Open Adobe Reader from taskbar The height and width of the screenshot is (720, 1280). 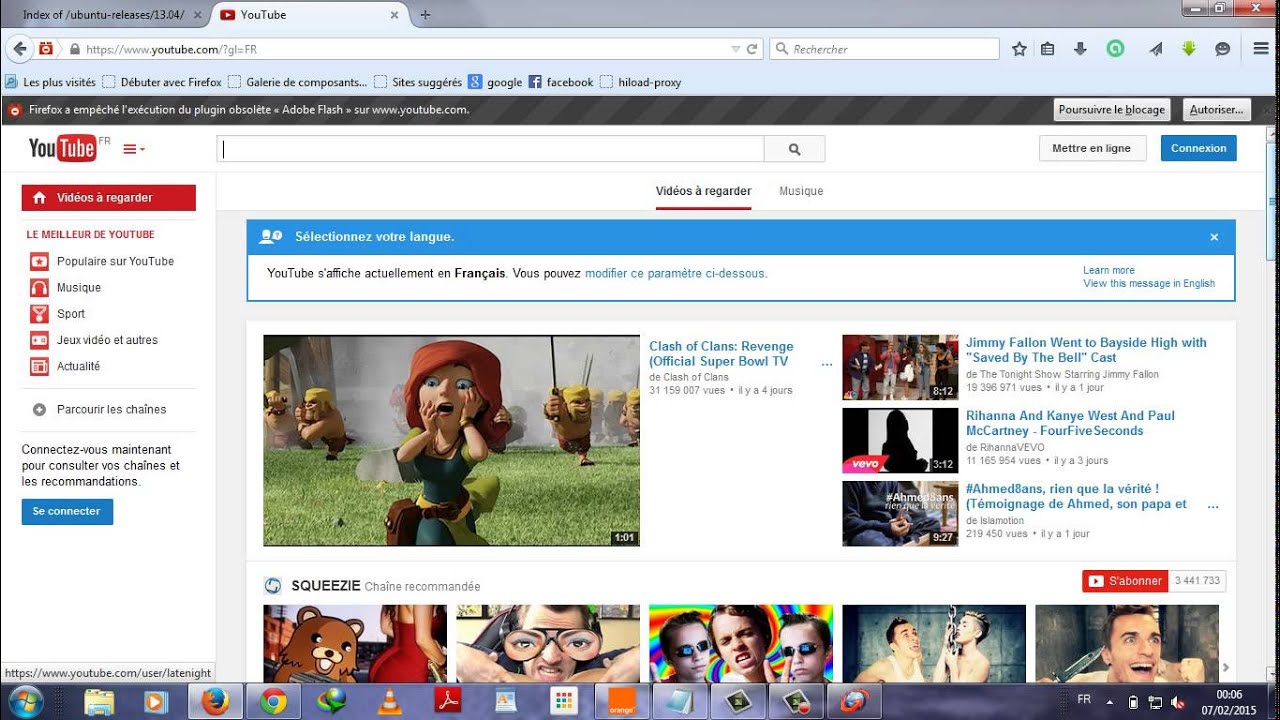tap(447, 702)
